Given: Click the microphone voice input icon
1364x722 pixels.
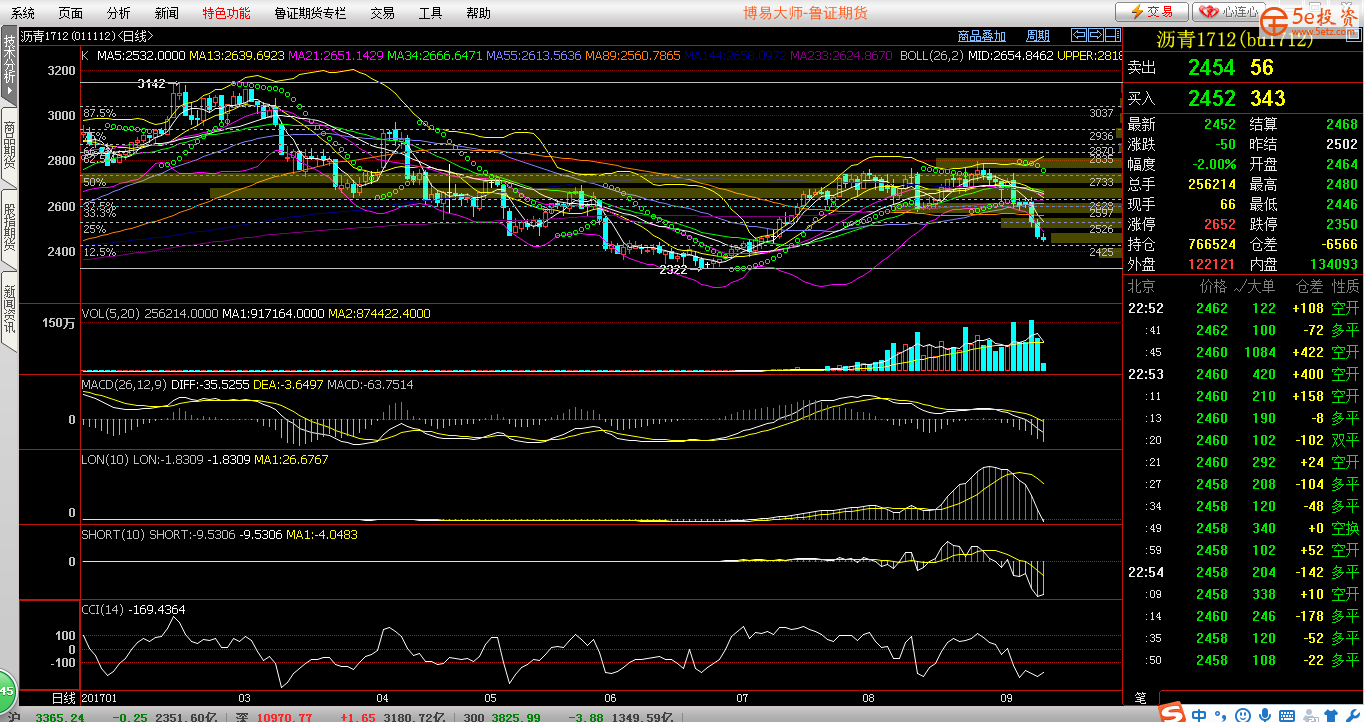Looking at the screenshot, I should pos(1265,715).
